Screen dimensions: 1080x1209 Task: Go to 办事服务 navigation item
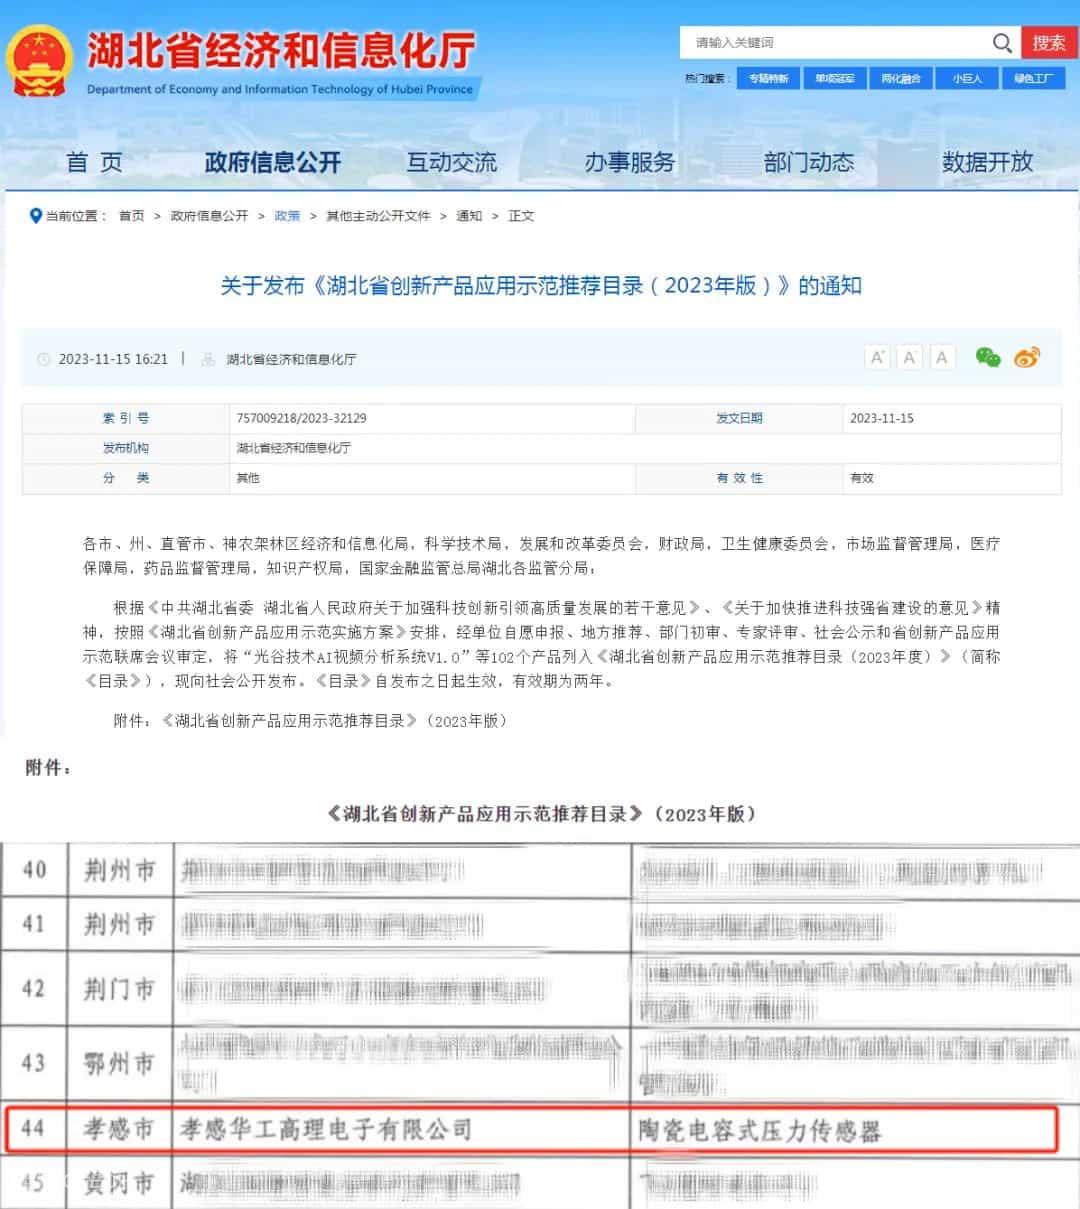[630, 162]
